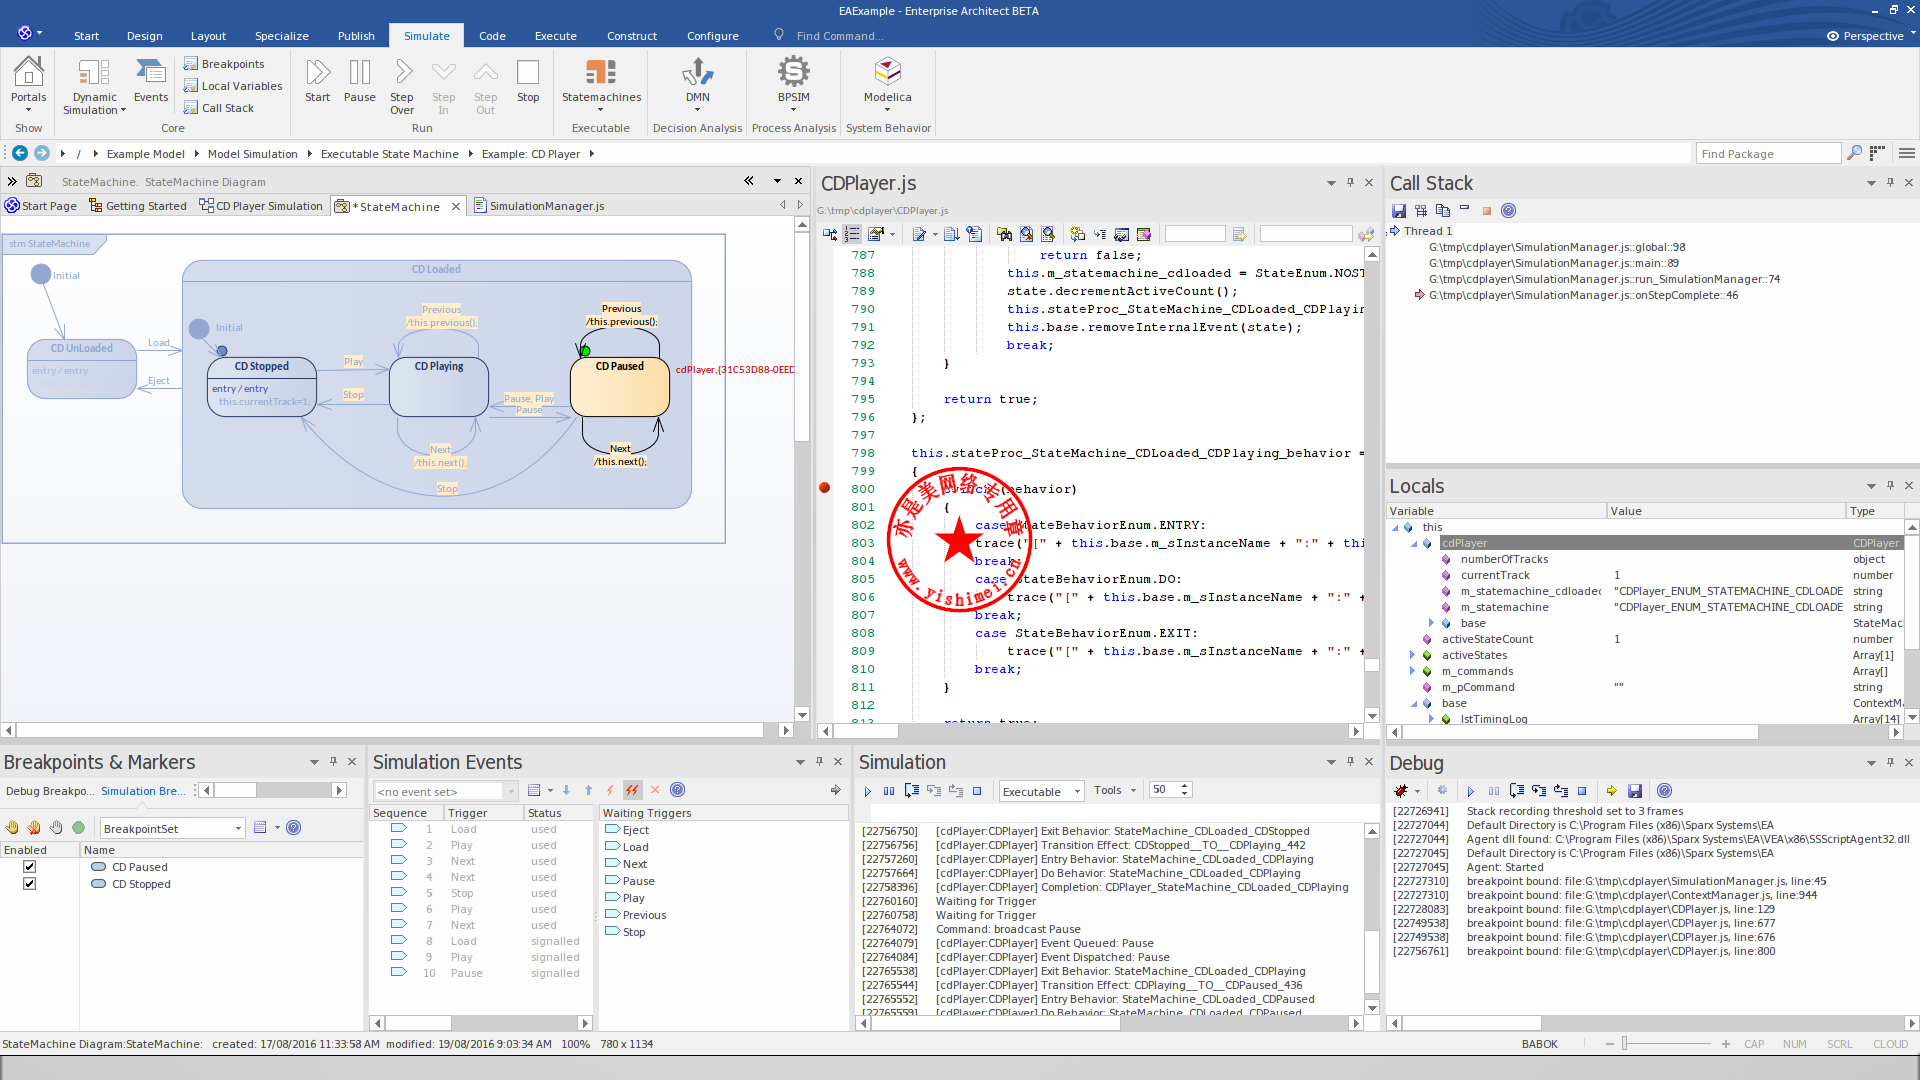The height and width of the screenshot is (1080, 1920).
Task: Click the stop icon in Simulation panel
Action: pyautogui.click(x=977, y=790)
